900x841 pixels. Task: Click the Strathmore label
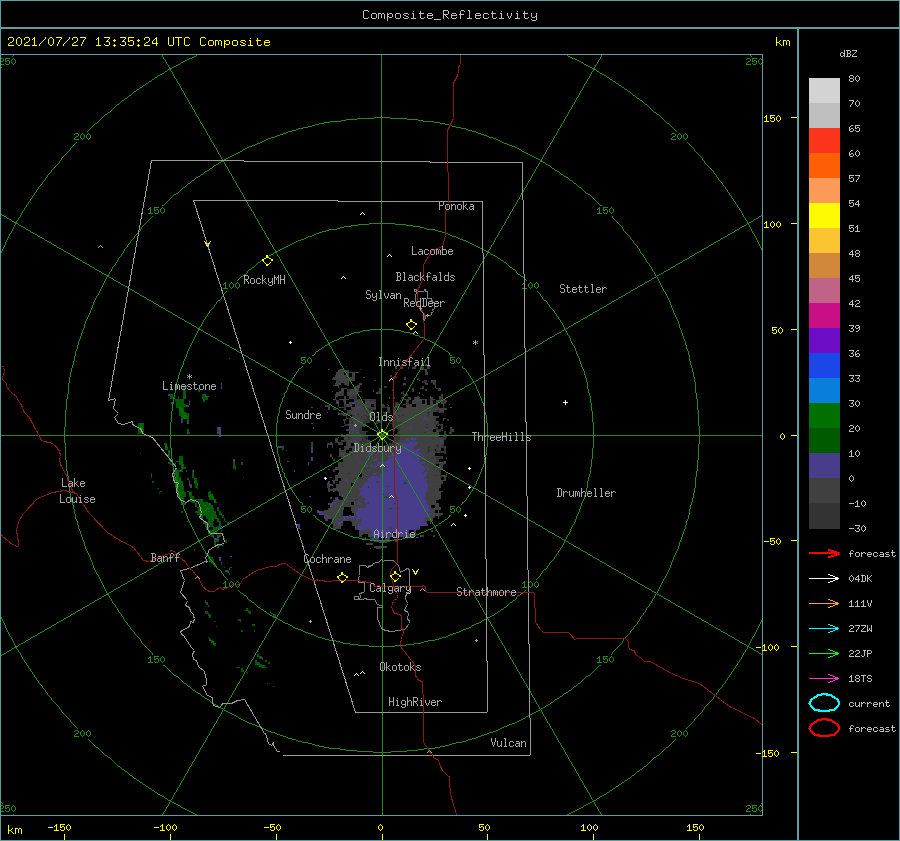click(486, 592)
